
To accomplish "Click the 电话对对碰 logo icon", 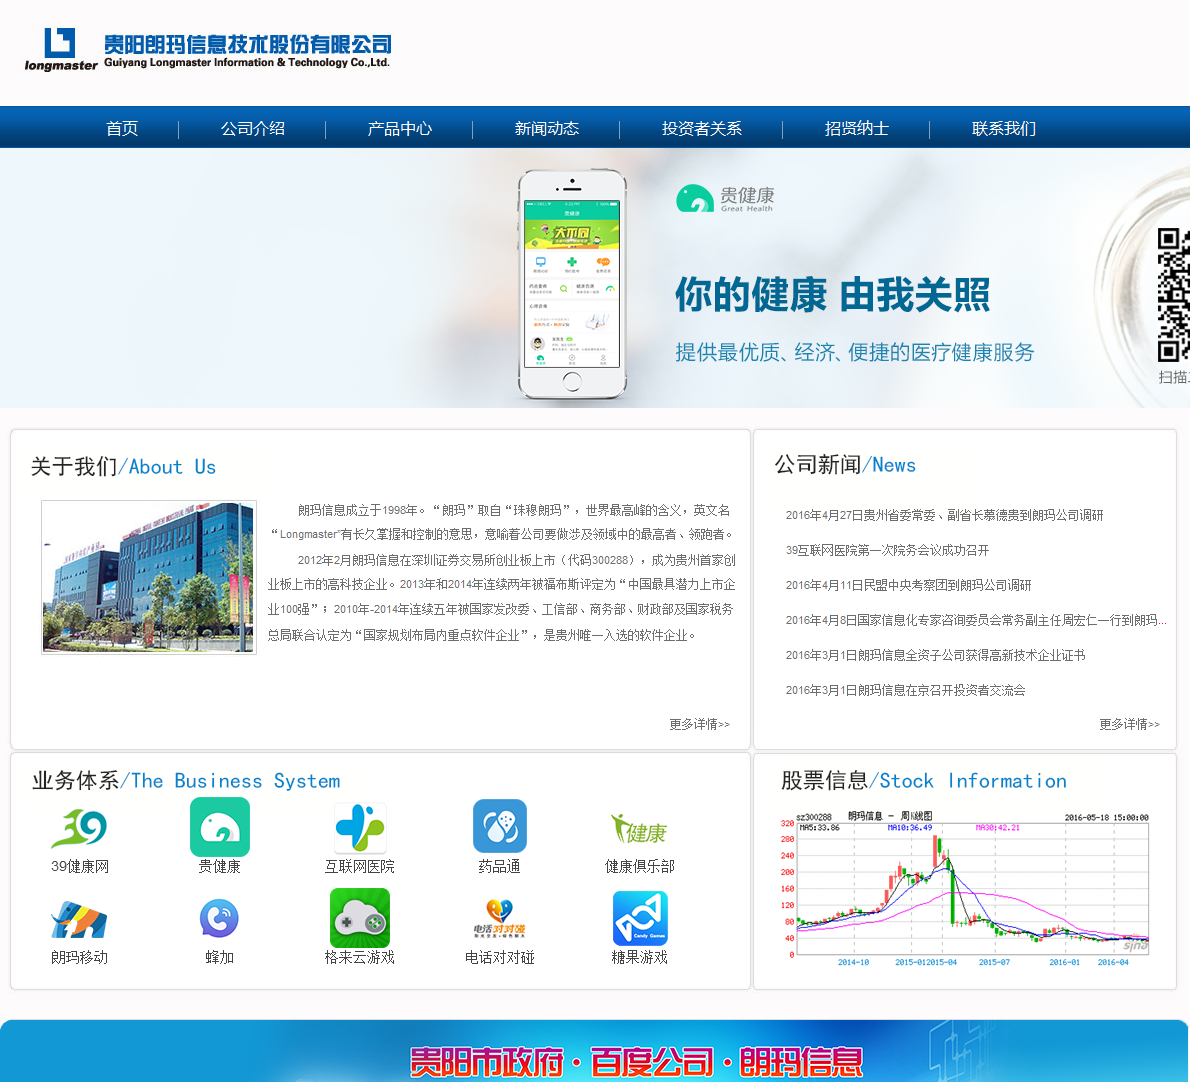I will coord(499,919).
